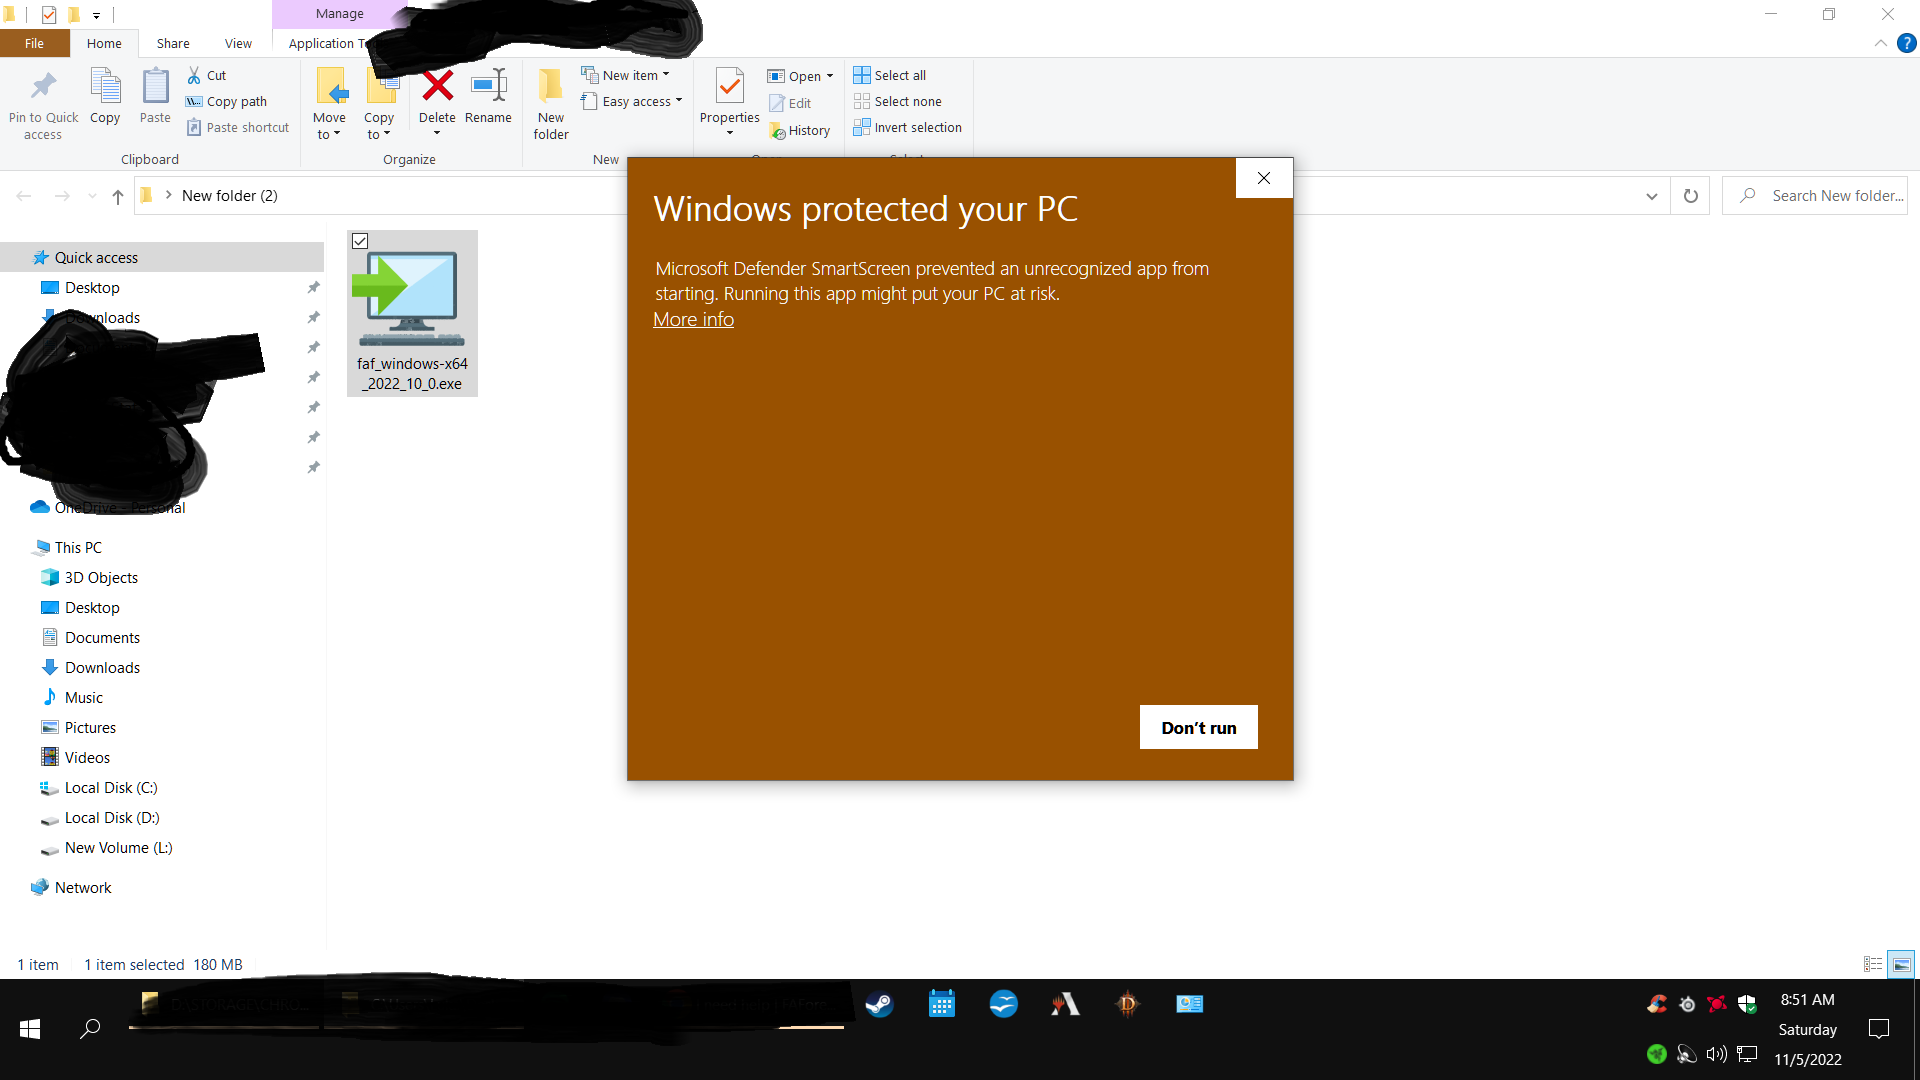Click the Don't run button

[1199, 727]
